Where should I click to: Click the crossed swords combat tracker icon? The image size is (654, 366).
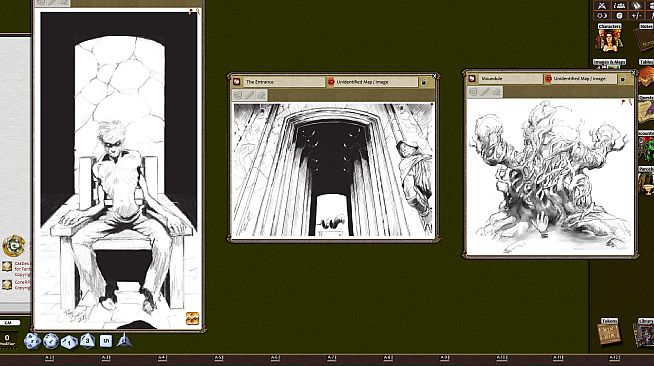pos(601,5)
